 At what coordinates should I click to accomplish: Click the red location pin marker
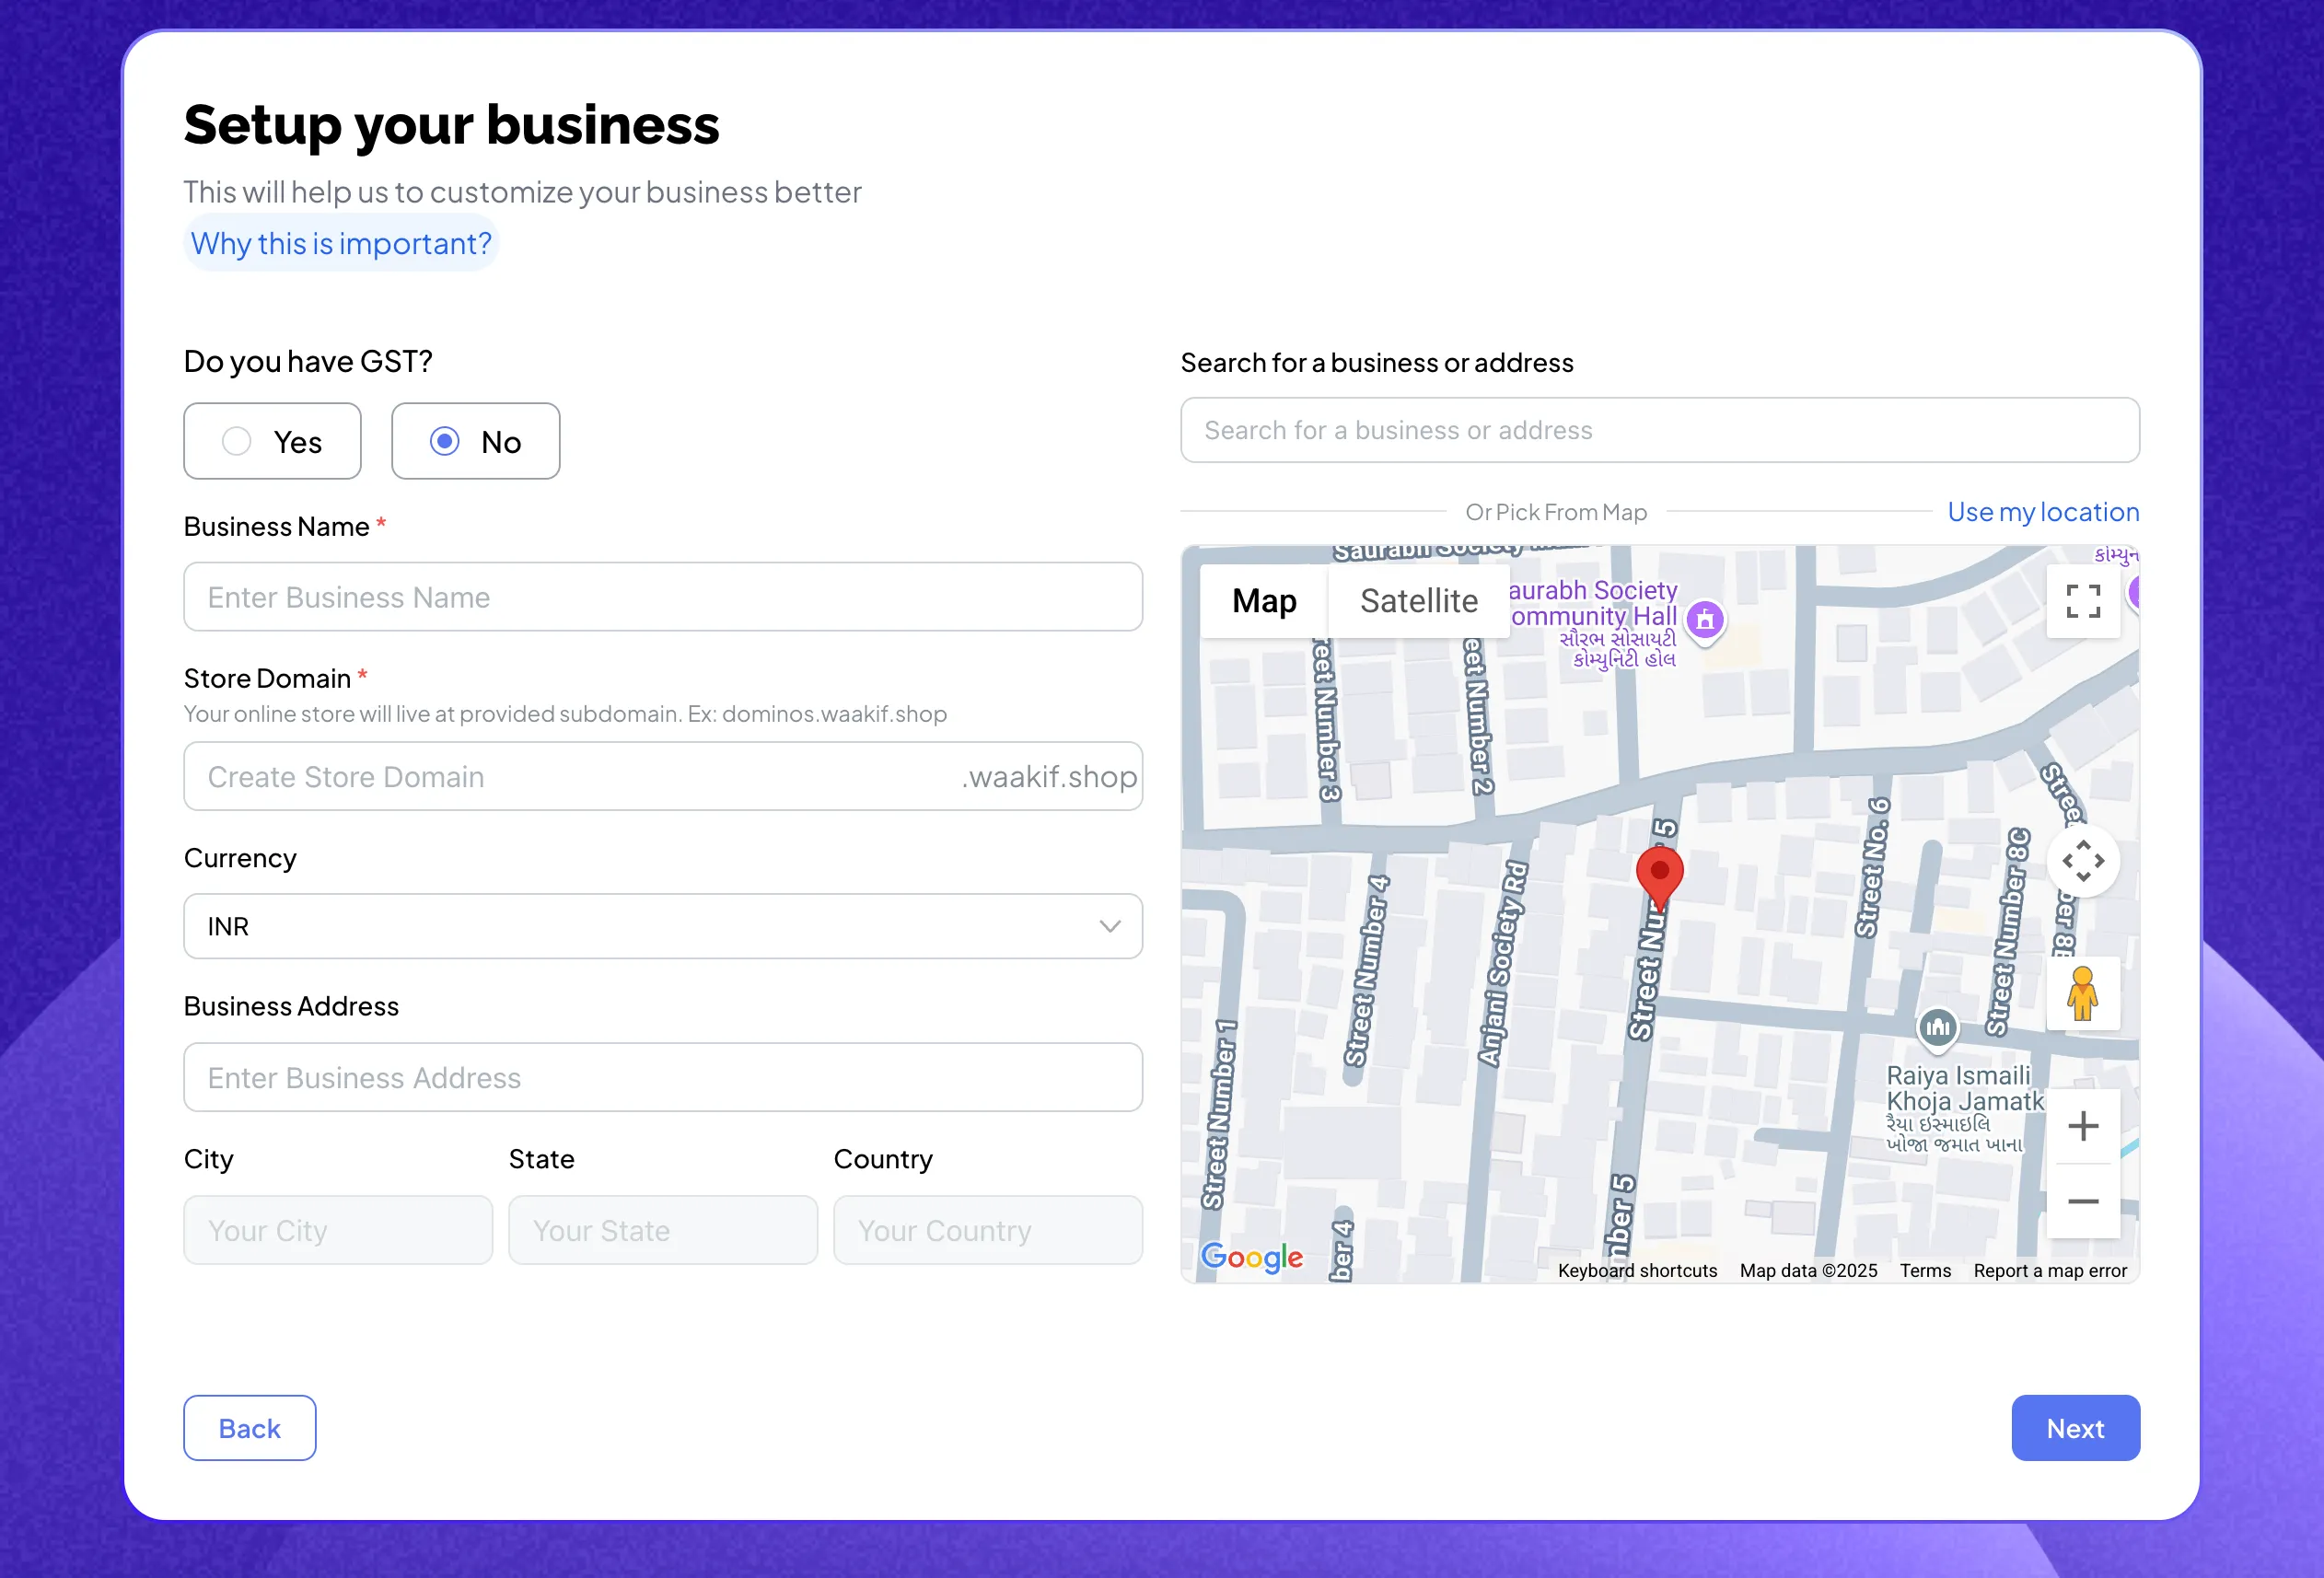pos(1659,879)
